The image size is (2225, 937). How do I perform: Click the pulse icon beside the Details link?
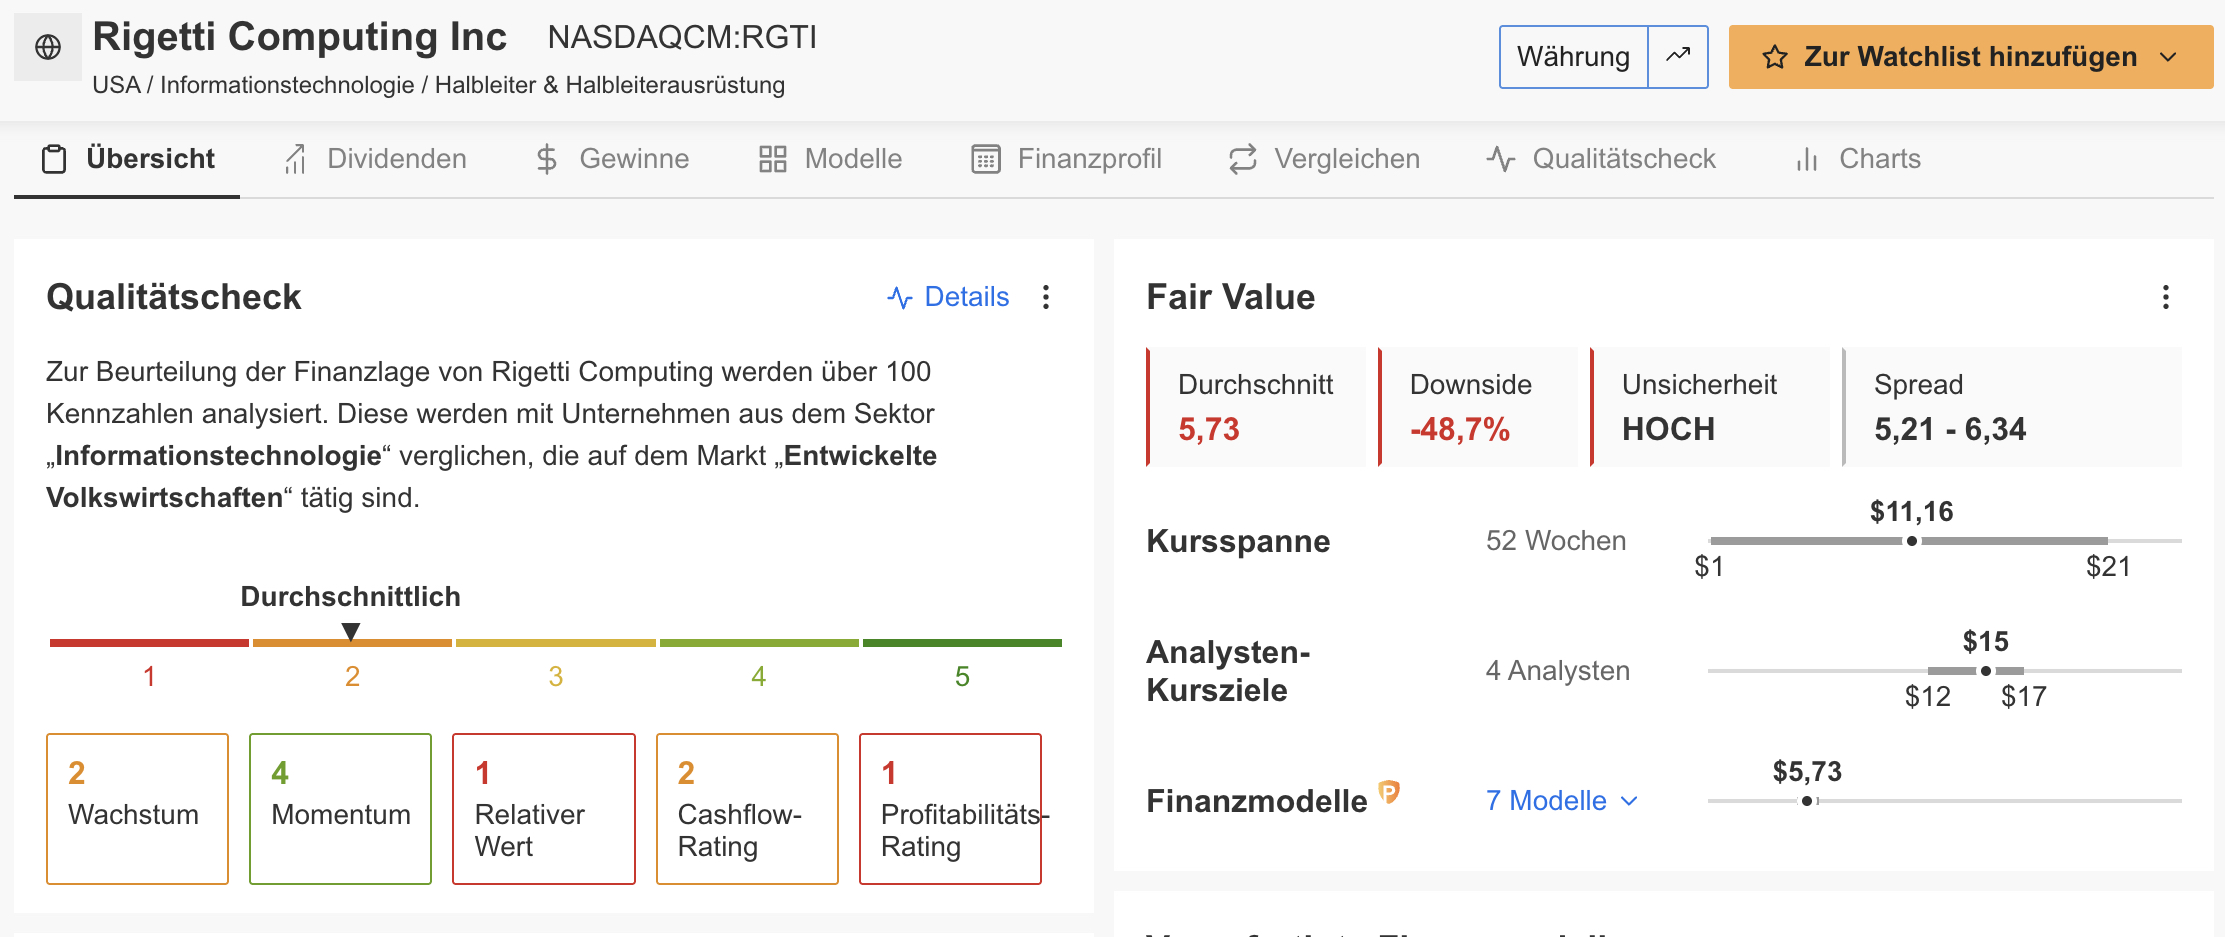pyautogui.click(x=900, y=297)
